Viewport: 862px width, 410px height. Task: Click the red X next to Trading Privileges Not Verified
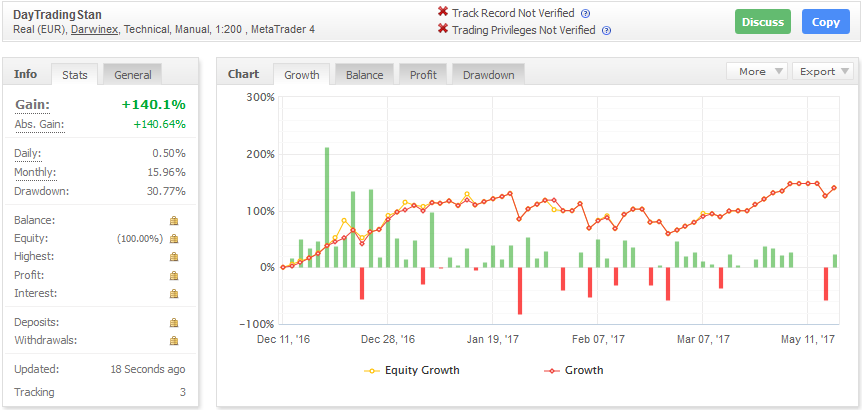click(443, 29)
